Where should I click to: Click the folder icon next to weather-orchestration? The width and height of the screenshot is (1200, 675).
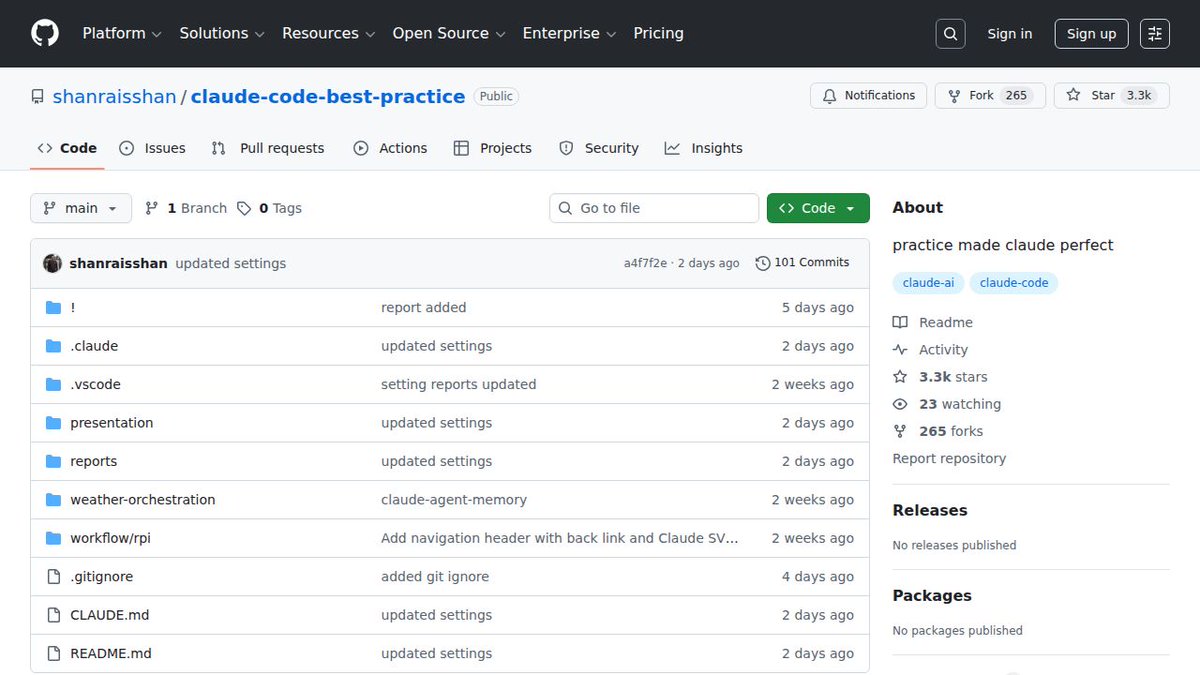[x=54, y=500]
